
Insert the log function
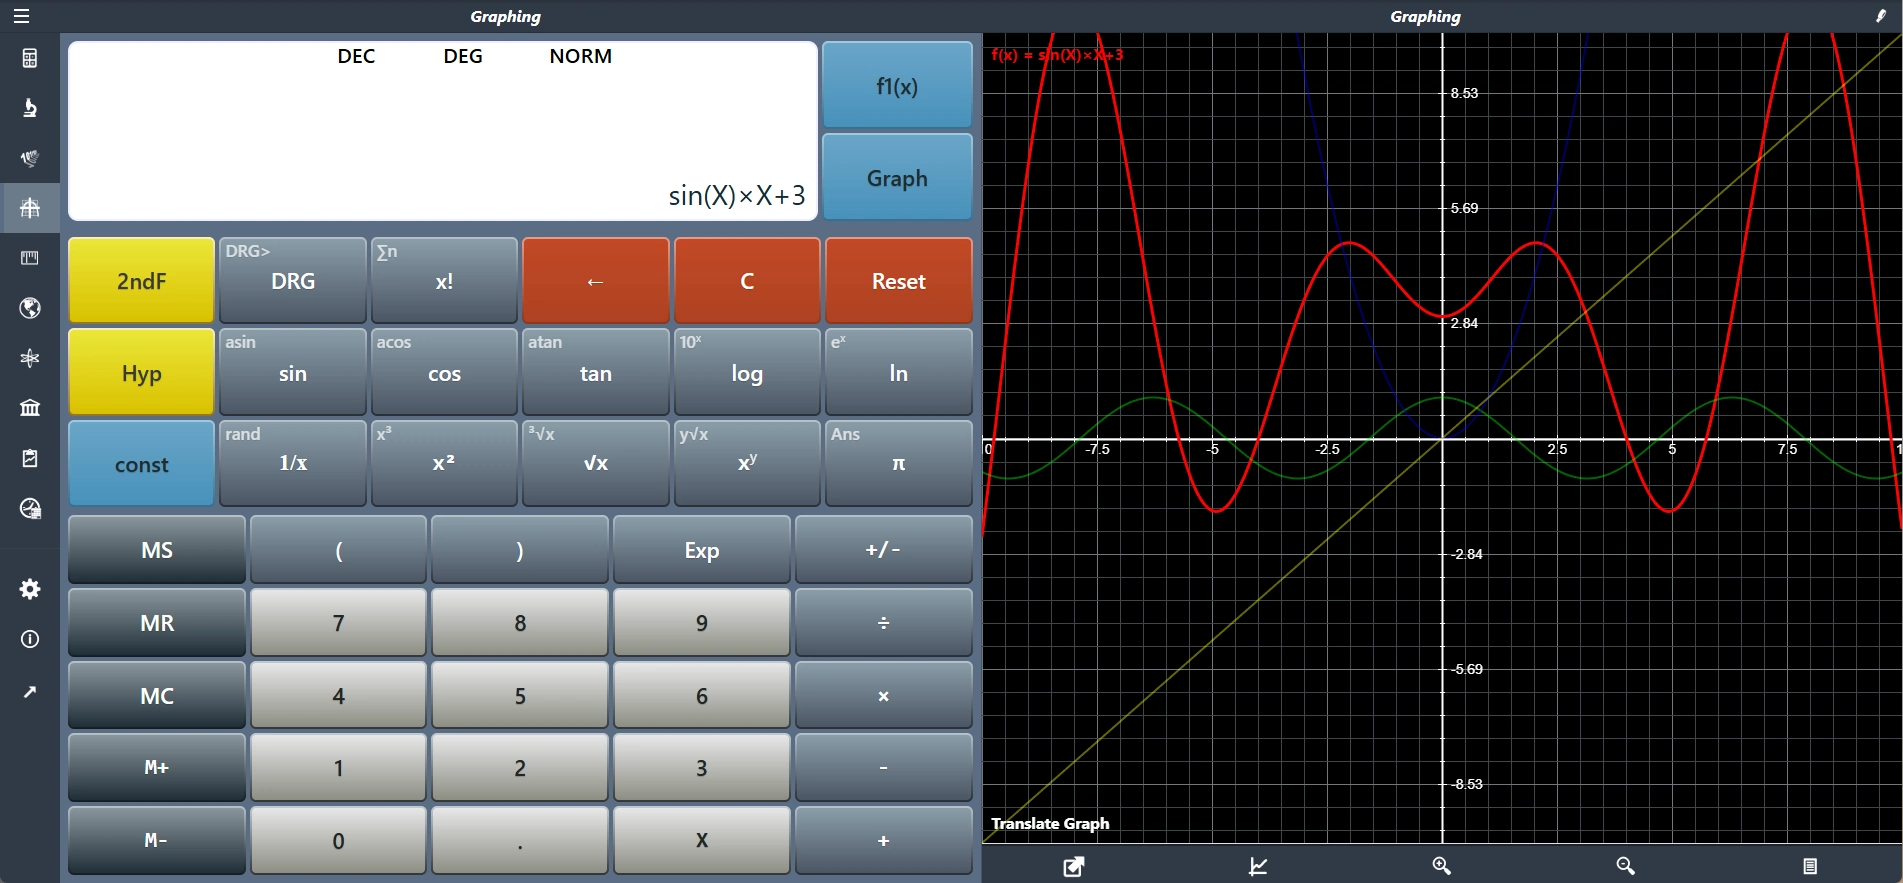click(x=747, y=373)
